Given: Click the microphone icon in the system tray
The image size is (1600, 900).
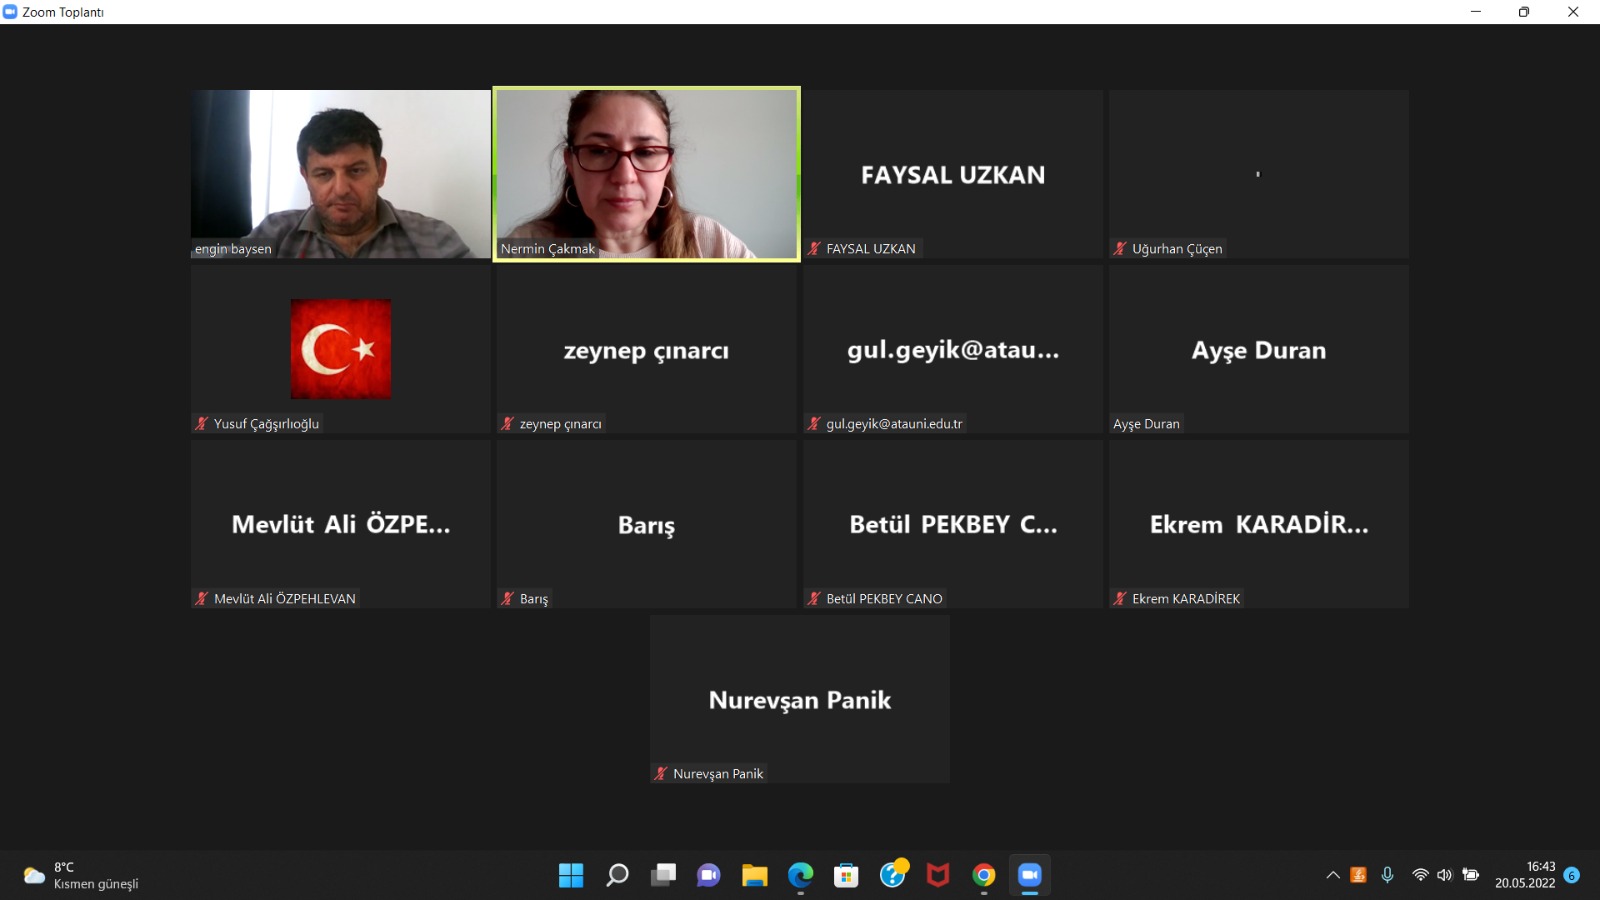Looking at the screenshot, I should tap(1387, 876).
